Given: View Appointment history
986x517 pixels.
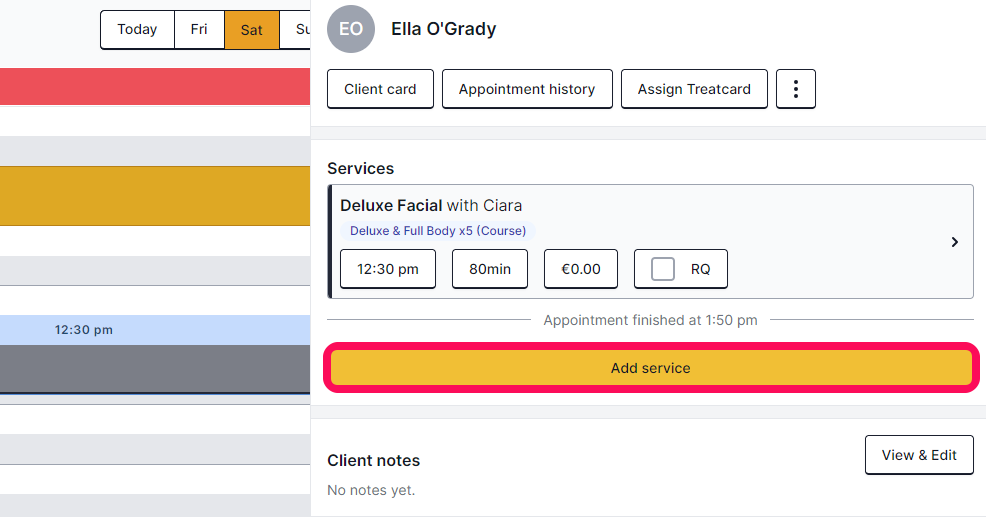Looking at the screenshot, I should tap(527, 89).
